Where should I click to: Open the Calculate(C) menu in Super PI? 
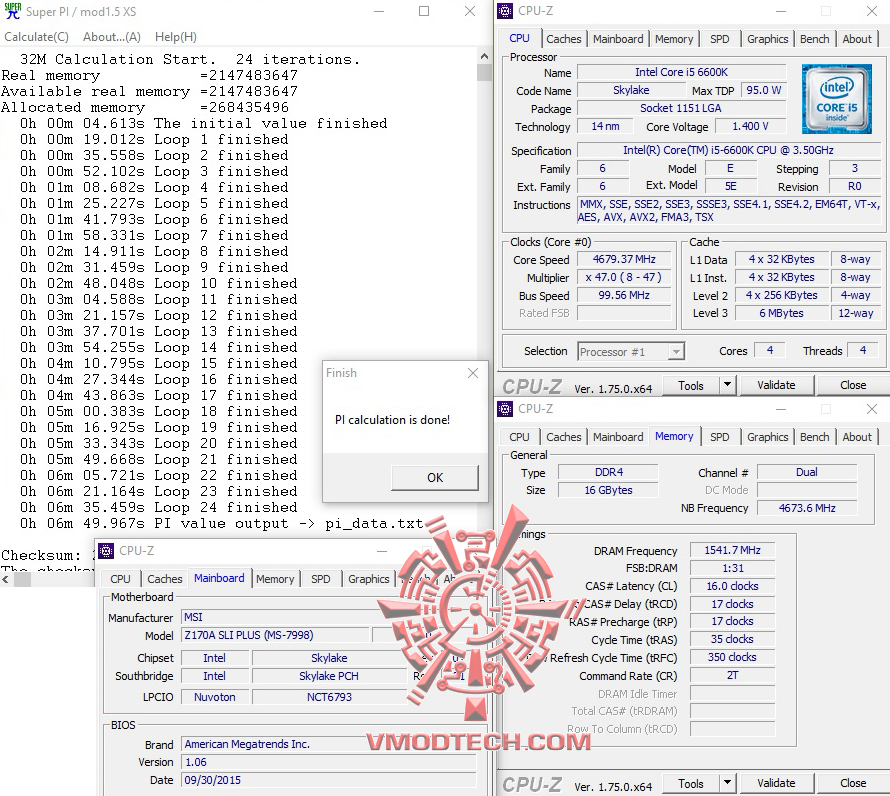[x=36, y=37]
